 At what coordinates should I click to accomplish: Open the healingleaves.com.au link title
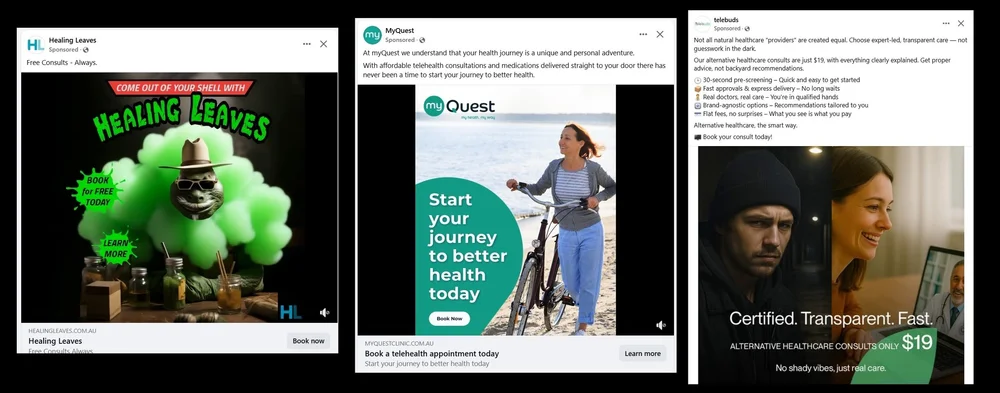tap(55, 341)
